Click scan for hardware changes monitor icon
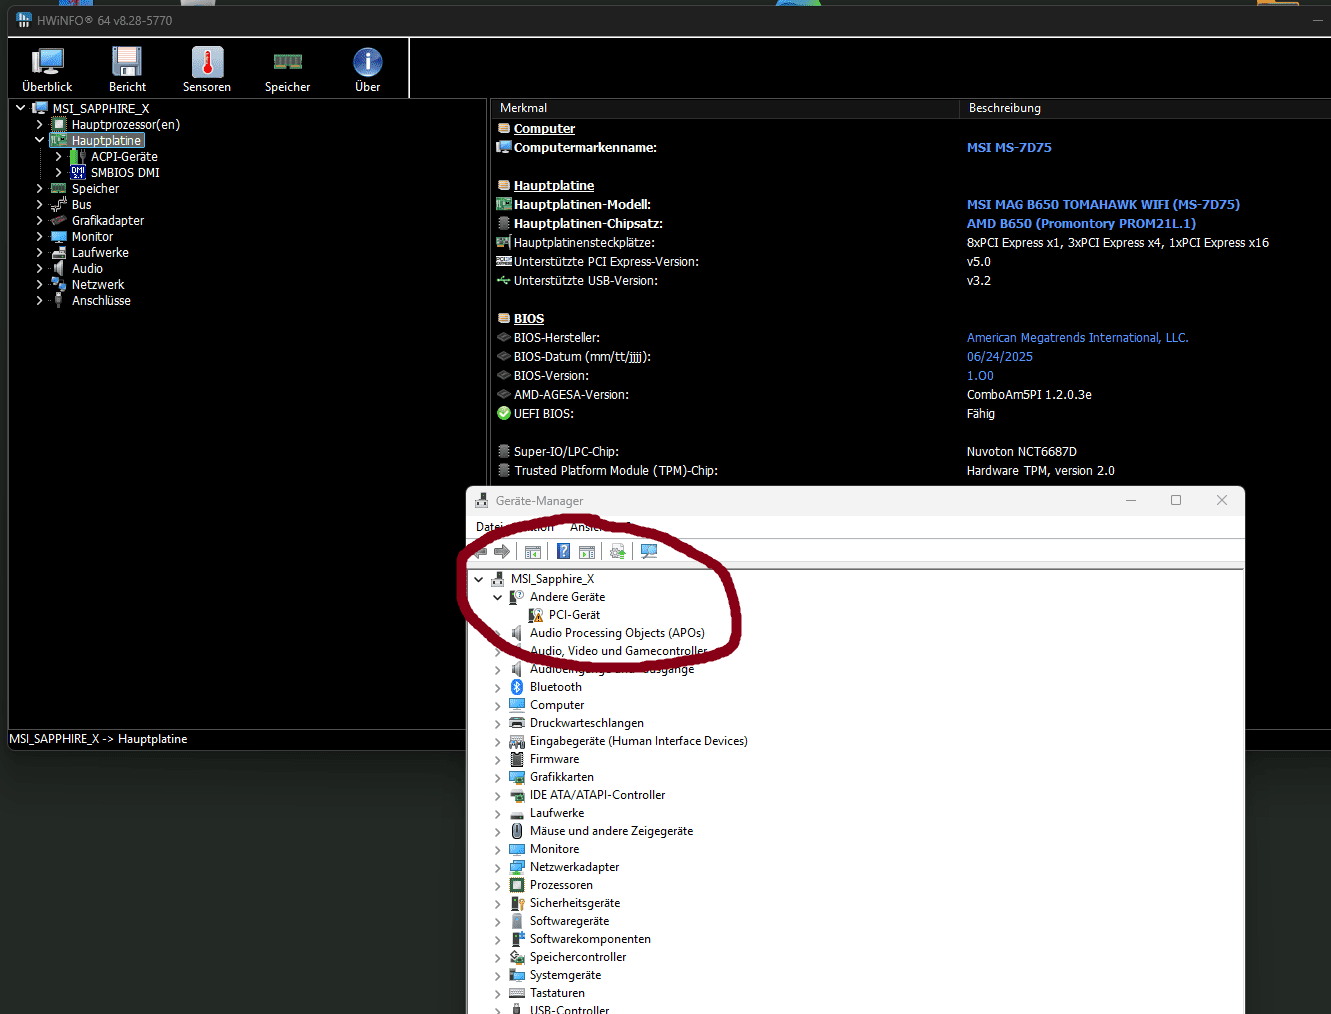The height and width of the screenshot is (1014, 1331). point(649,552)
